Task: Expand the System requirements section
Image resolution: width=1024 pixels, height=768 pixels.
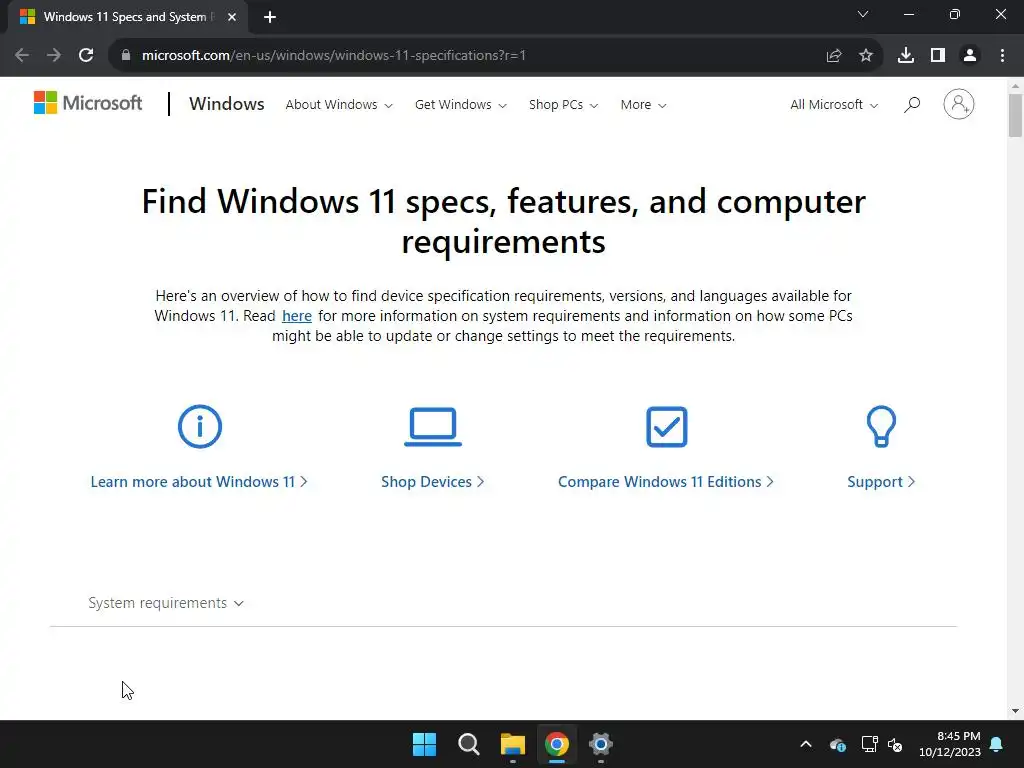Action: pyautogui.click(x=166, y=603)
